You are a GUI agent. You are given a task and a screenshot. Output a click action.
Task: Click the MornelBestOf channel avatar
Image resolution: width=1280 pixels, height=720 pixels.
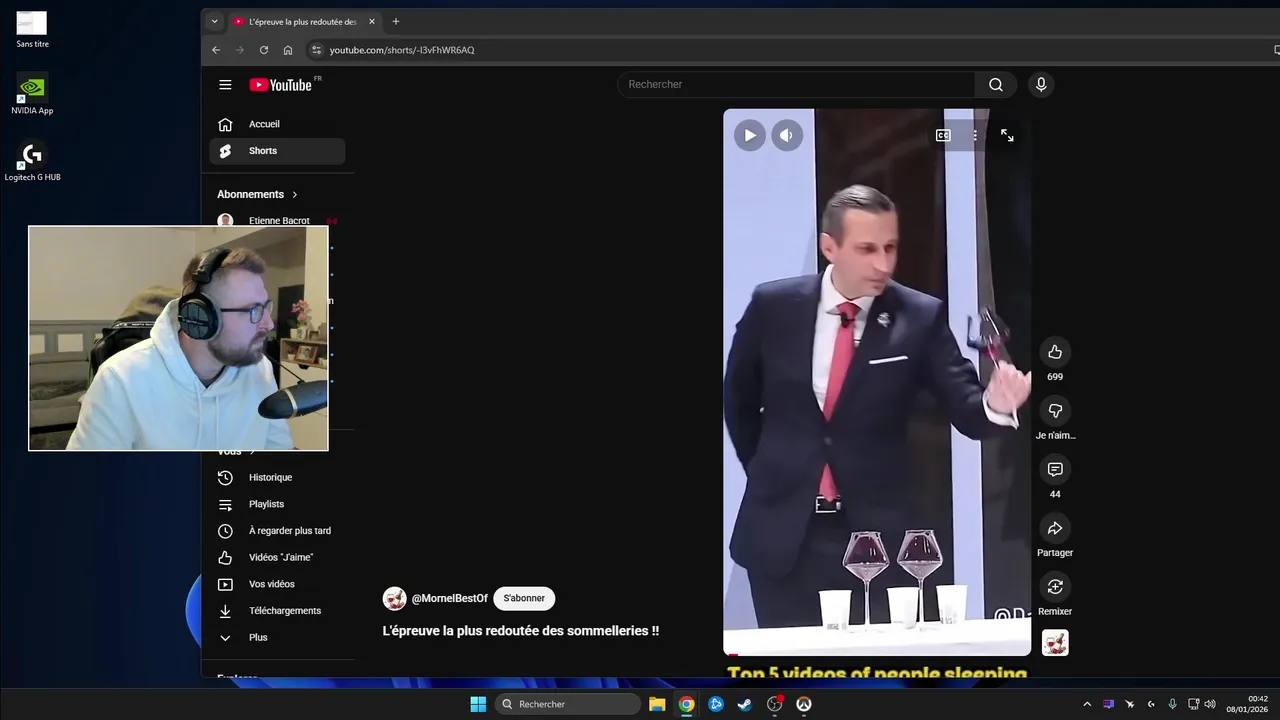pos(395,599)
